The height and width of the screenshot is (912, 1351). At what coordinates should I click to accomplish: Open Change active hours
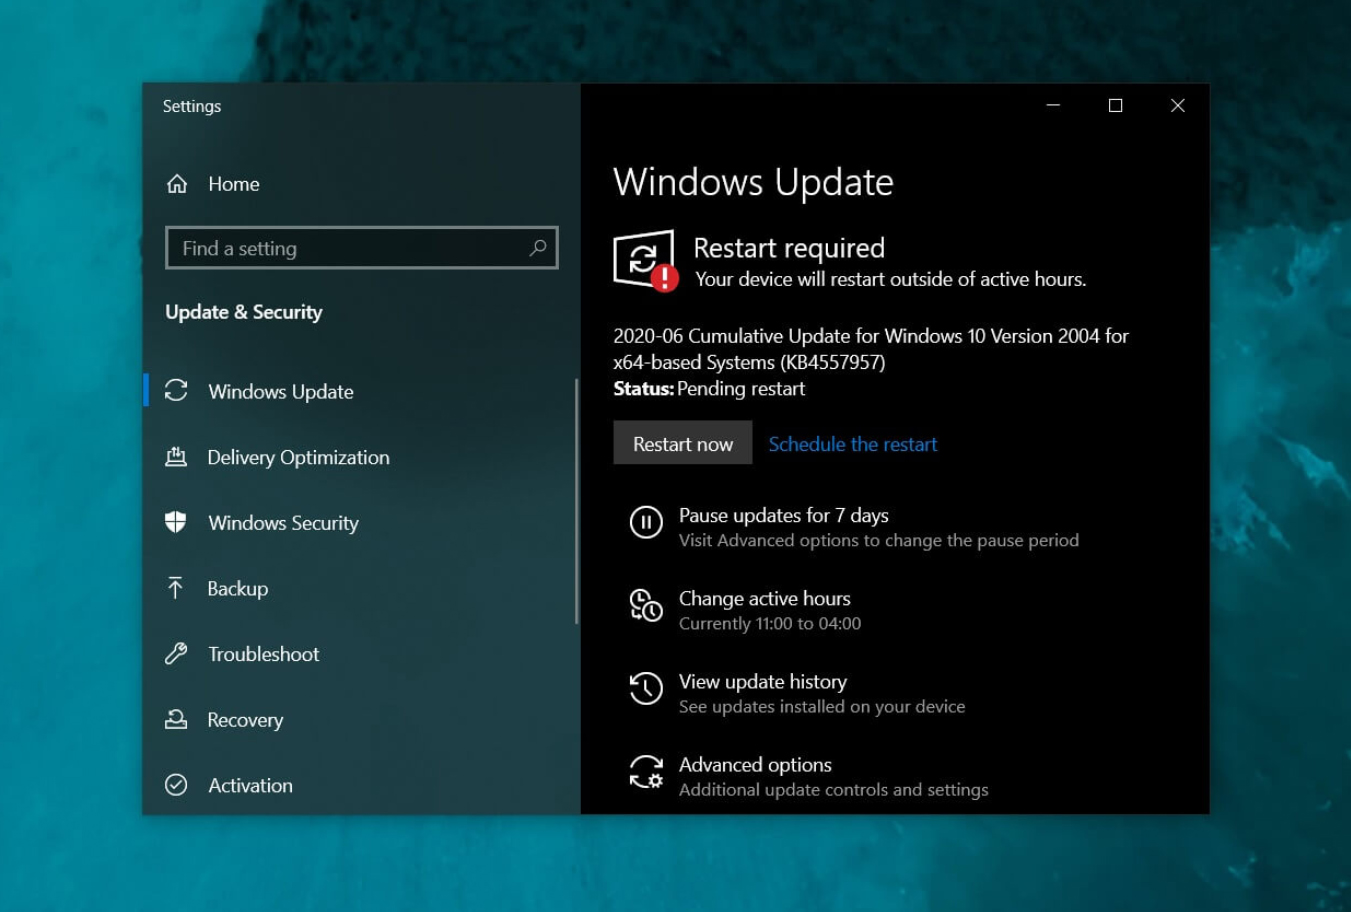coord(765,598)
